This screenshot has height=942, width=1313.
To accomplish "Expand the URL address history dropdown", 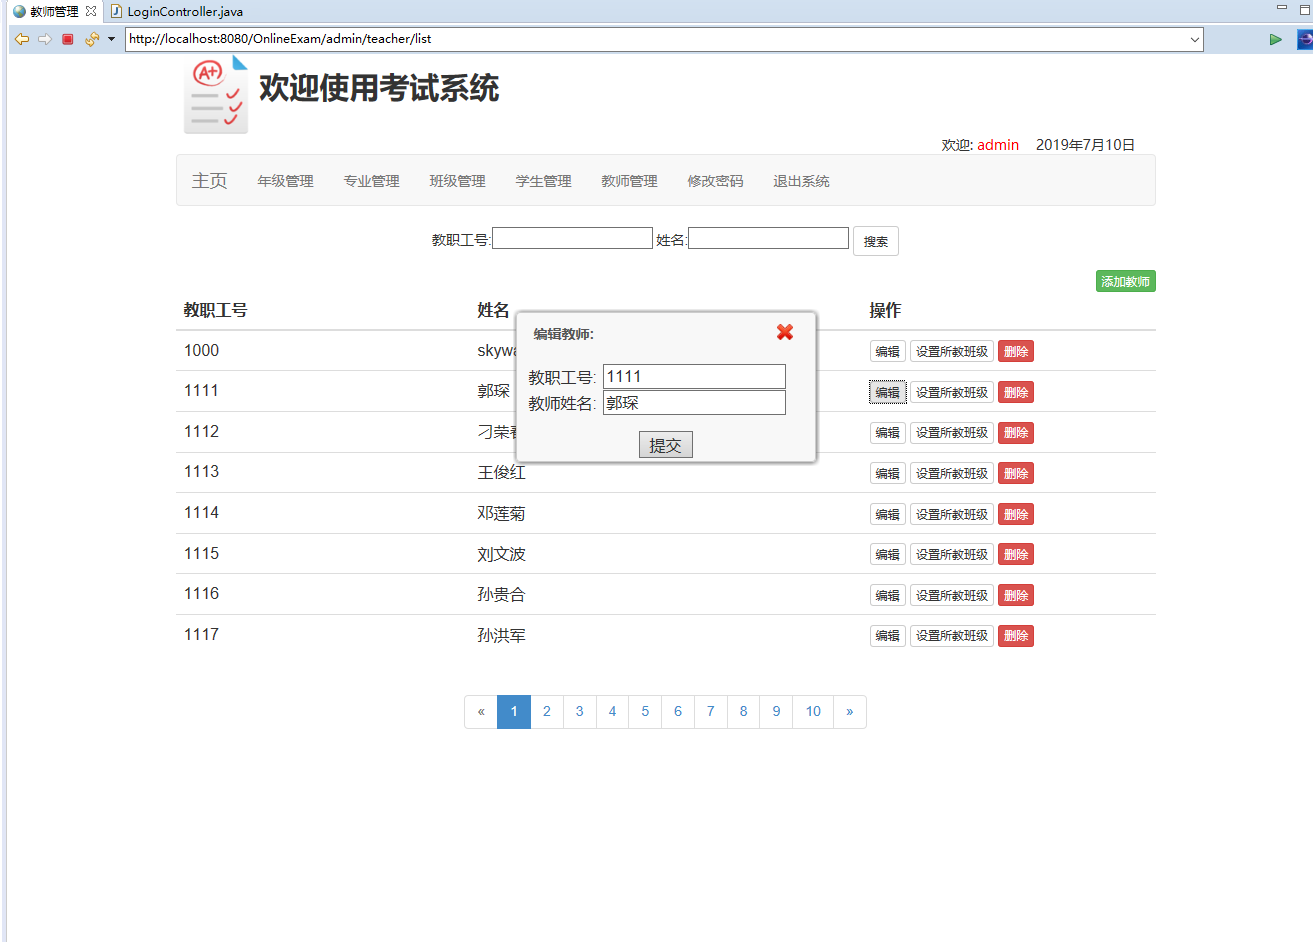I will 1194,39.
